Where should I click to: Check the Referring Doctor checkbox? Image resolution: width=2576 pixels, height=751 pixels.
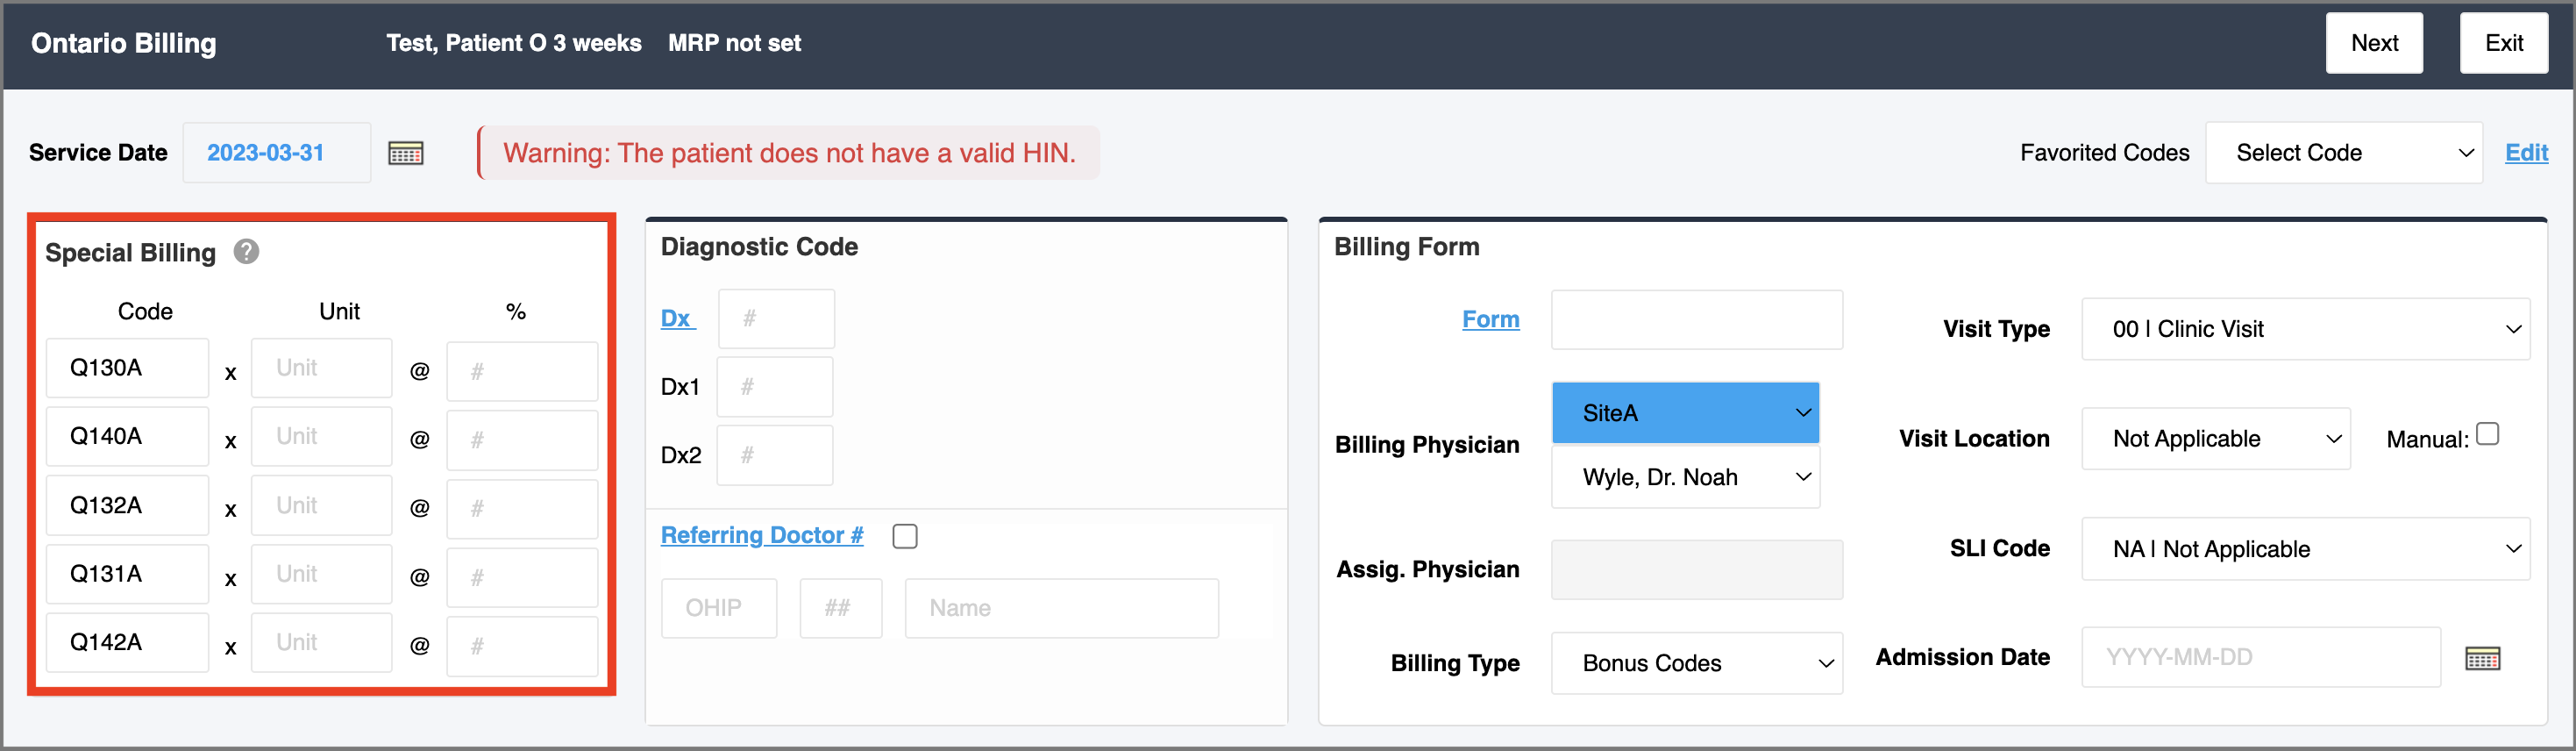[905, 536]
